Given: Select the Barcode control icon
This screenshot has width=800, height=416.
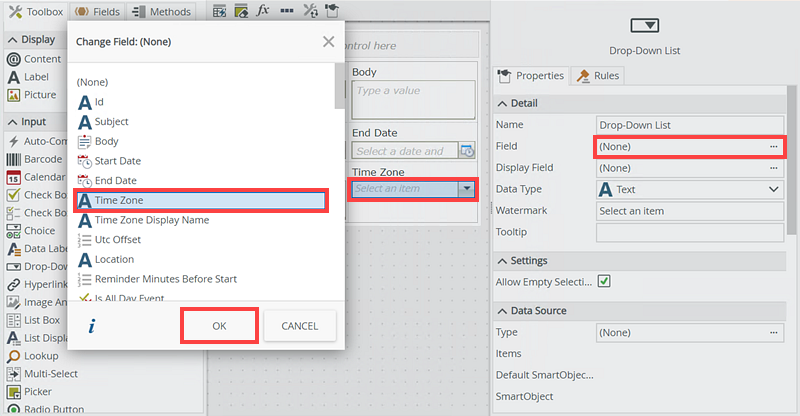Looking at the screenshot, I should [14, 159].
